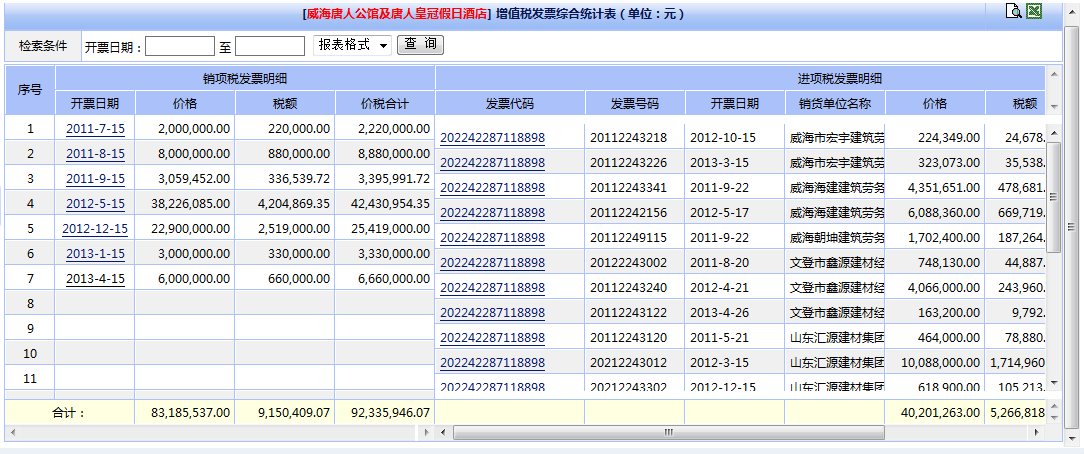This screenshot has height=454, width=1084.
Task: Focus the 开票日期 start date field
Action: 180,46
